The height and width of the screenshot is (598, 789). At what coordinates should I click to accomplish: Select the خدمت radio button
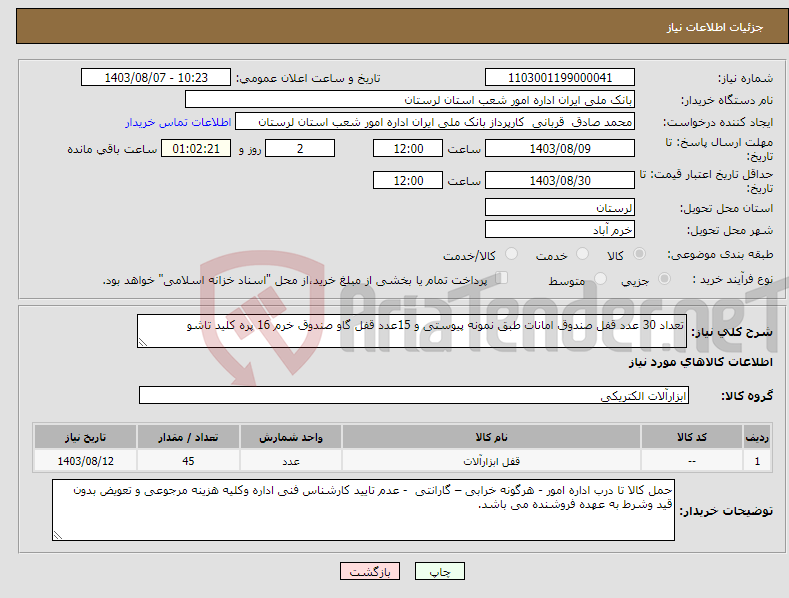582,254
